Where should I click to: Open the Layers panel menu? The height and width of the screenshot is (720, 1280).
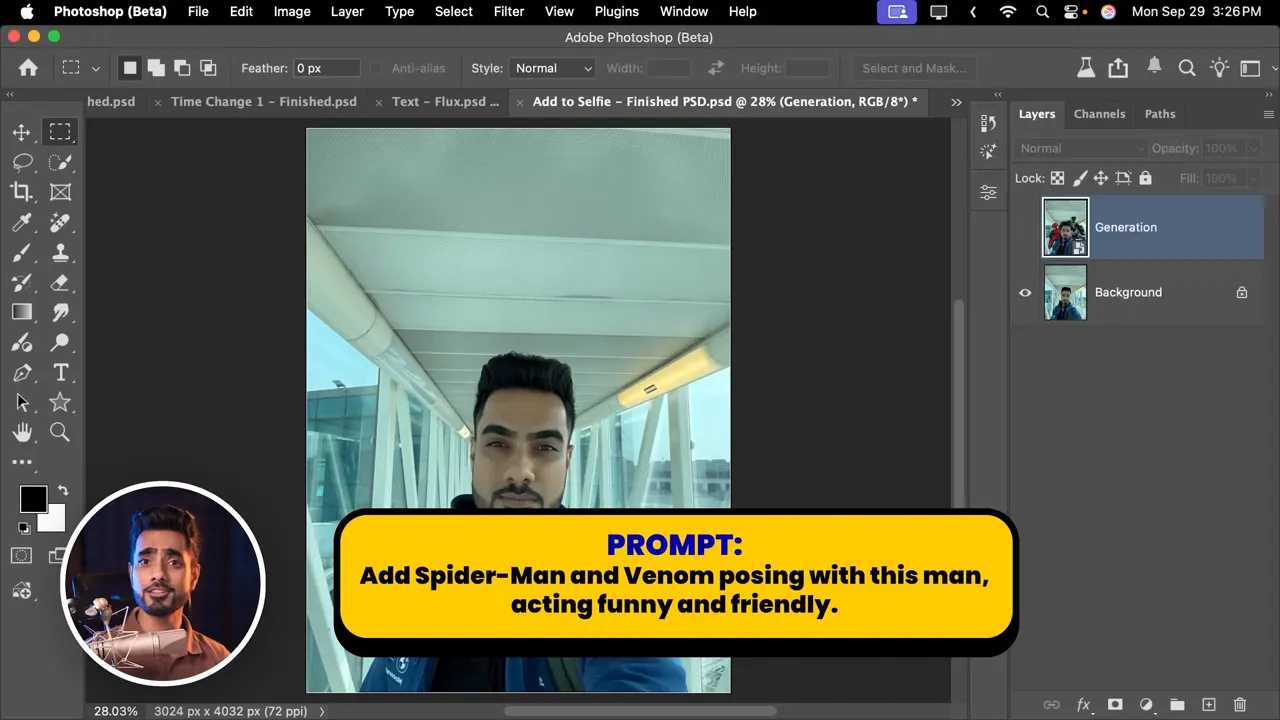(1269, 114)
